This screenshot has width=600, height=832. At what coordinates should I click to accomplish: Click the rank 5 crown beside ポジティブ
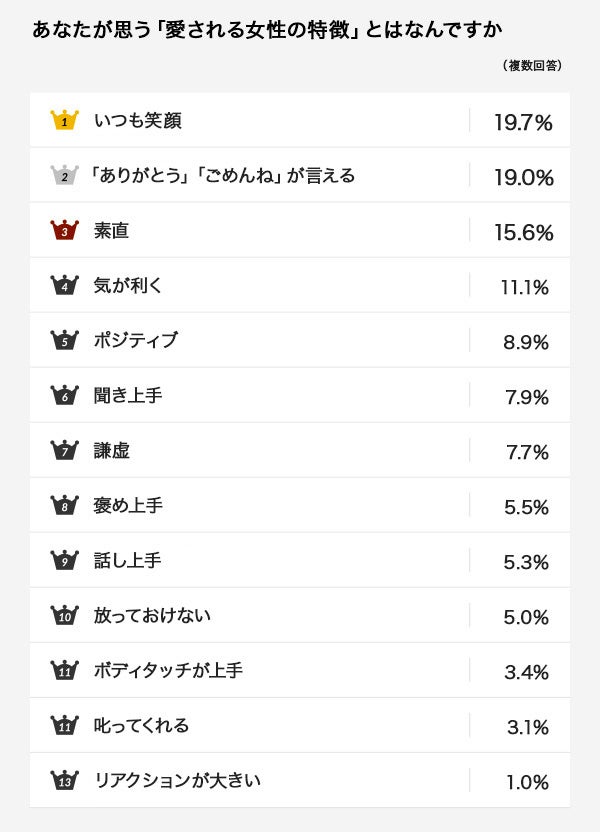click(64, 340)
